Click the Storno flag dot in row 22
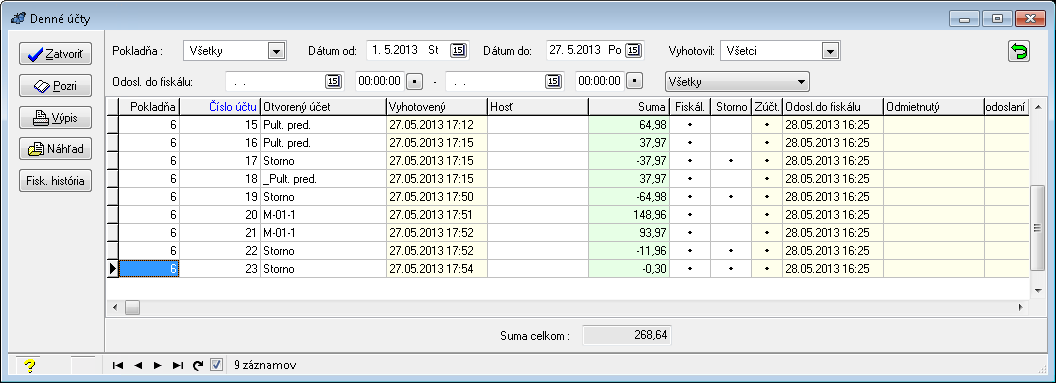Image resolution: width=1056 pixels, height=383 pixels. (x=731, y=251)
